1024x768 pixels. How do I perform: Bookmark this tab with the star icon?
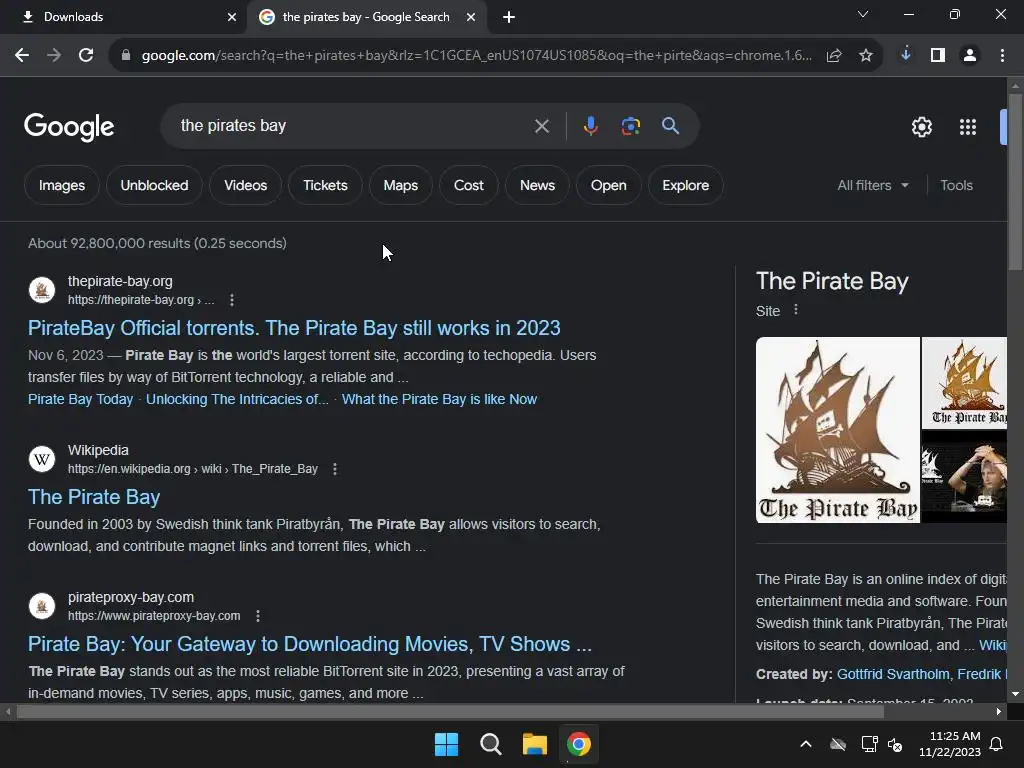click(x=866, y=56)
